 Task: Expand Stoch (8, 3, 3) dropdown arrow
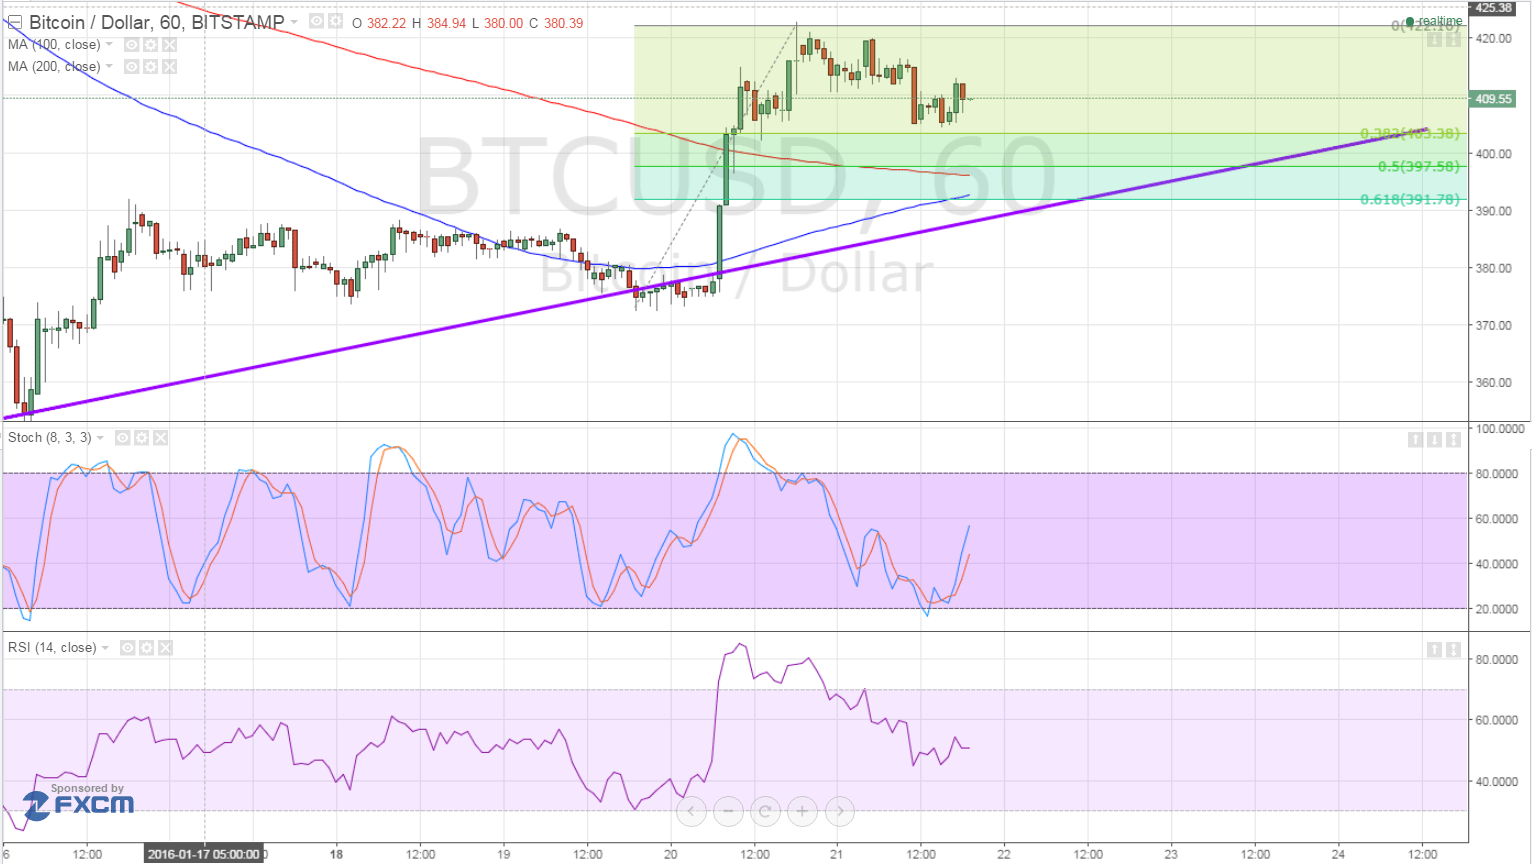click(x=100, y=438)
